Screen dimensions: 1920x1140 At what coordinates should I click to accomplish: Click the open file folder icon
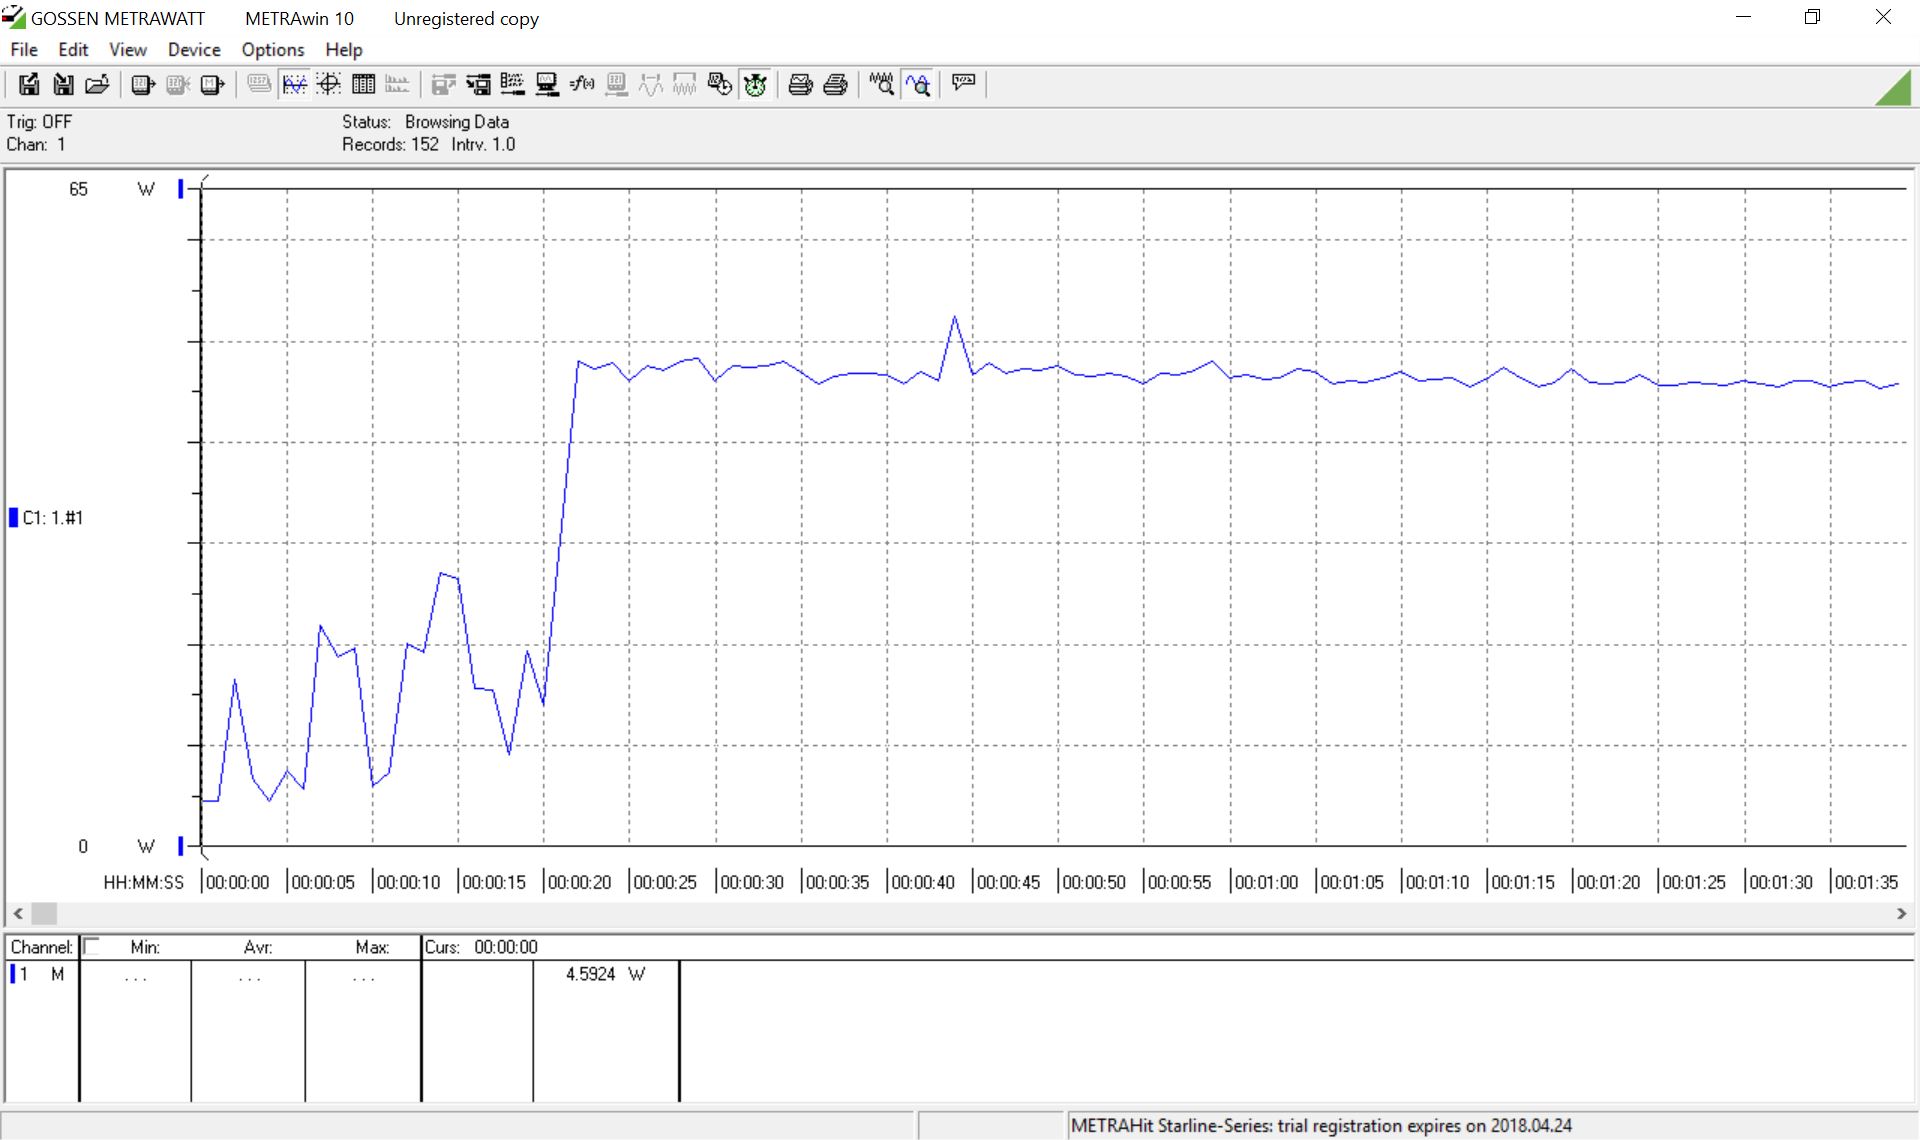point(97,85)
